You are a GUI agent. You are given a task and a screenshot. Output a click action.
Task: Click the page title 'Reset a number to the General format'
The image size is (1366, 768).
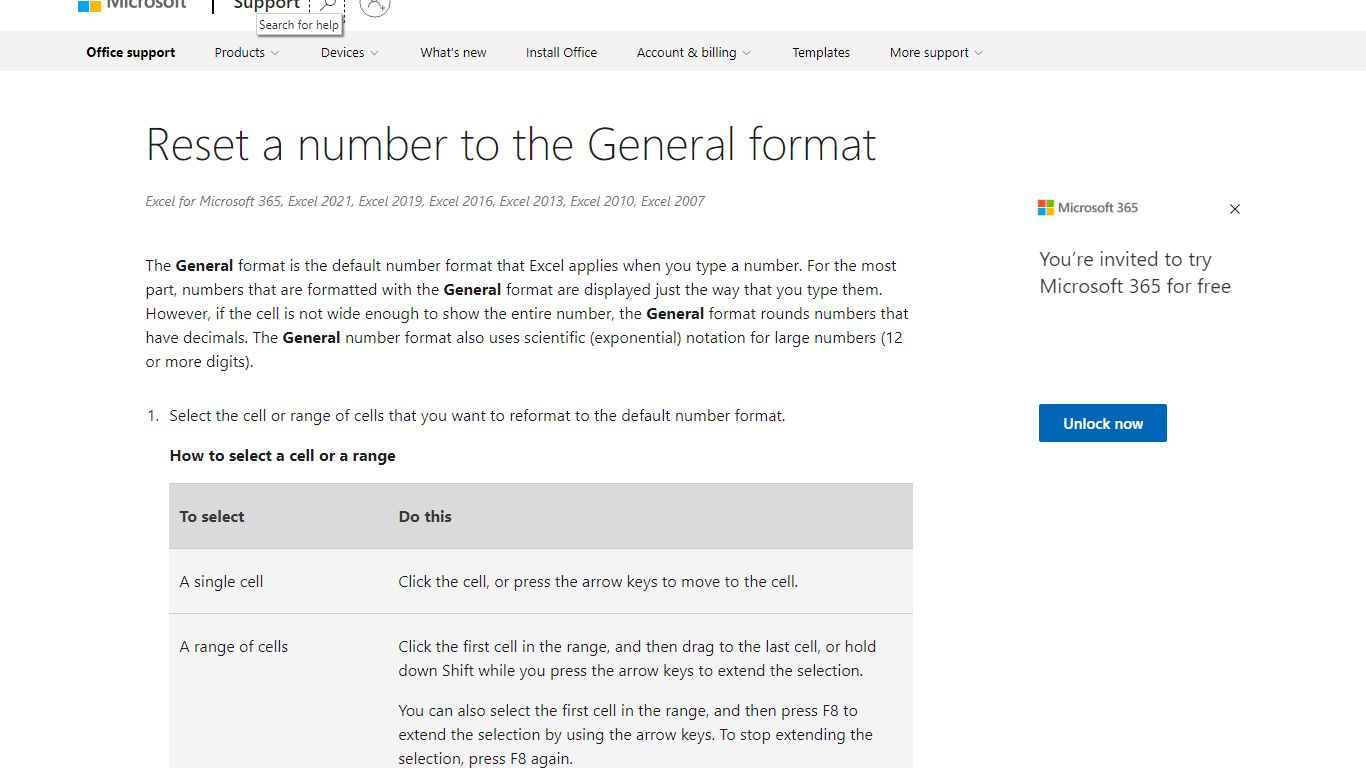click(511, 145)
